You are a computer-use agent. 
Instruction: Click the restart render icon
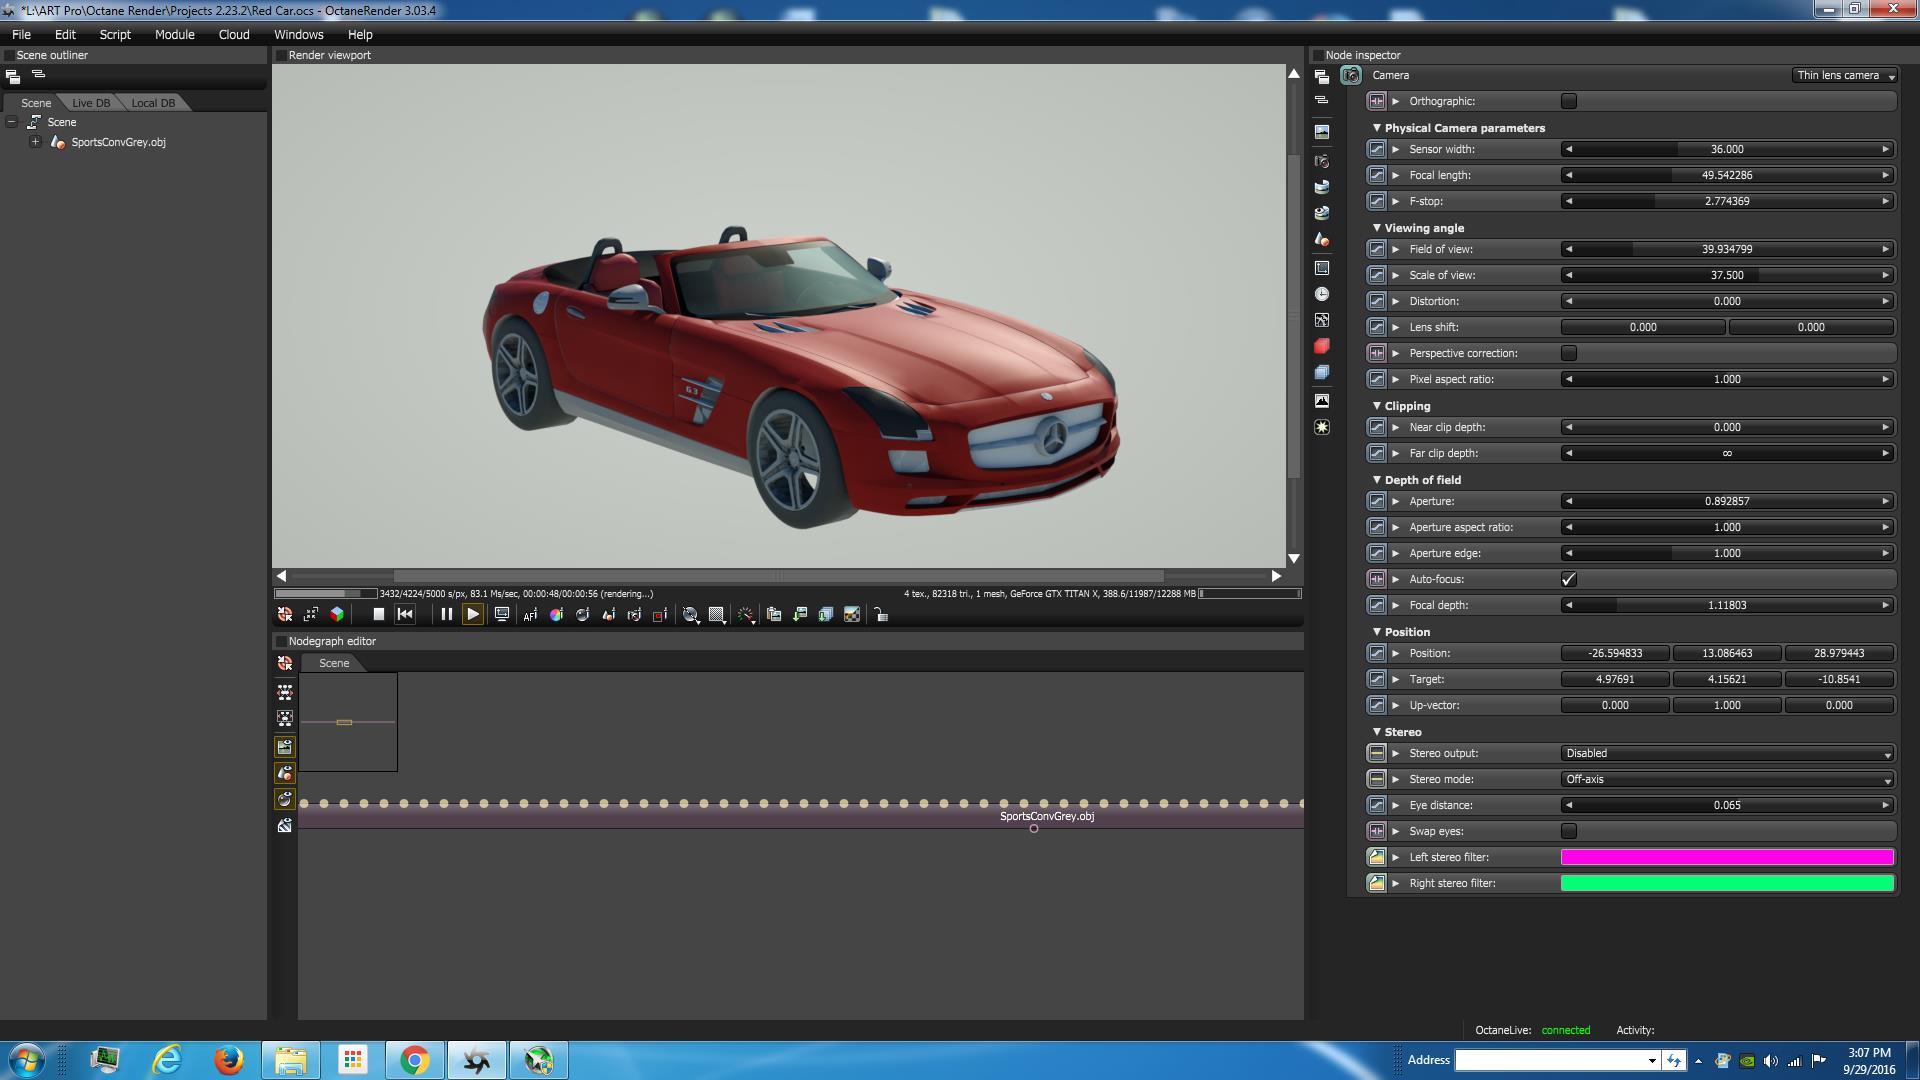(405, 615)
